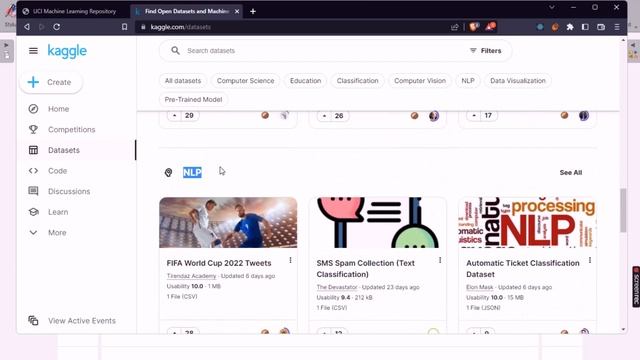Open Discussions in sidebar
Image resolution: width=640 pixels, height=360 pixels.
(69, 191)
